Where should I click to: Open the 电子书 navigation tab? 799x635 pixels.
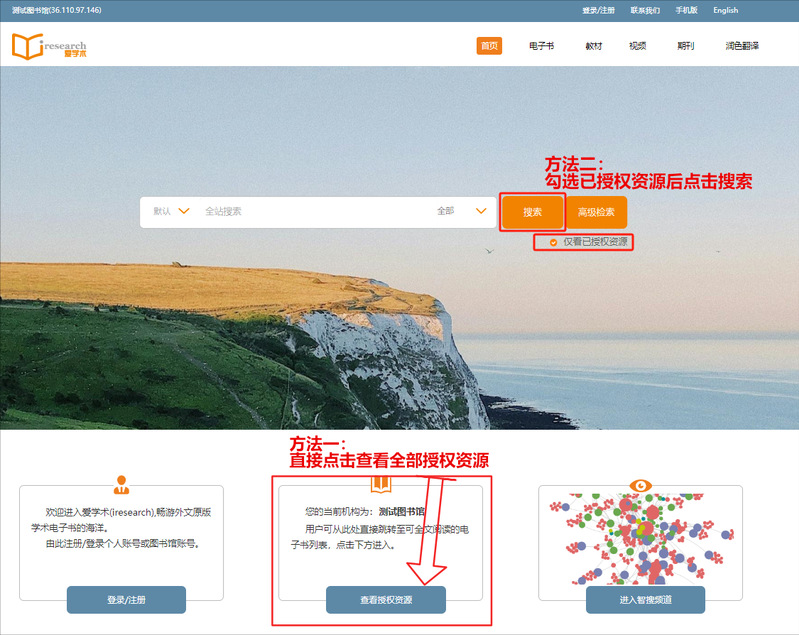[541, 46]
